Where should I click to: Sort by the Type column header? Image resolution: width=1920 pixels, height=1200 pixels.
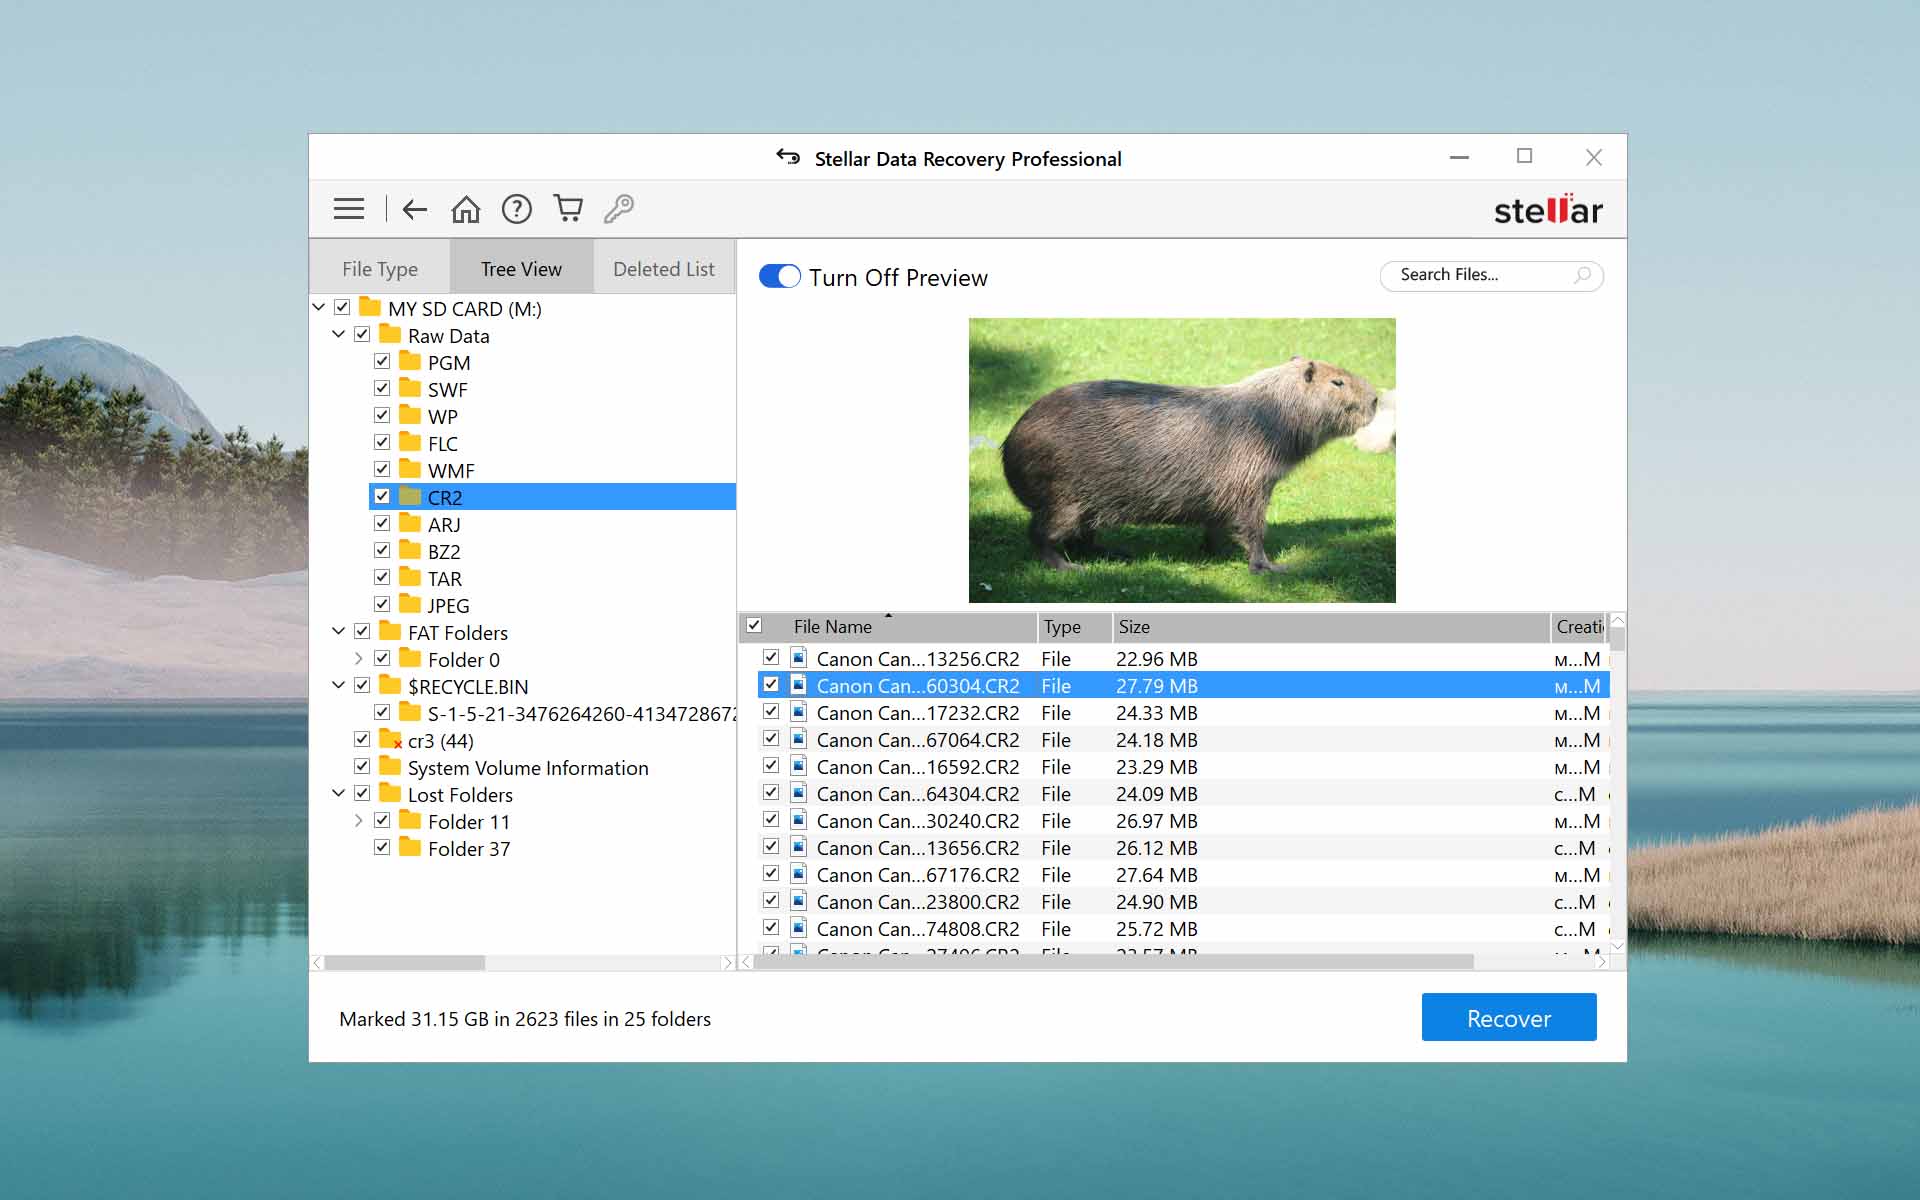[1075, 627]
